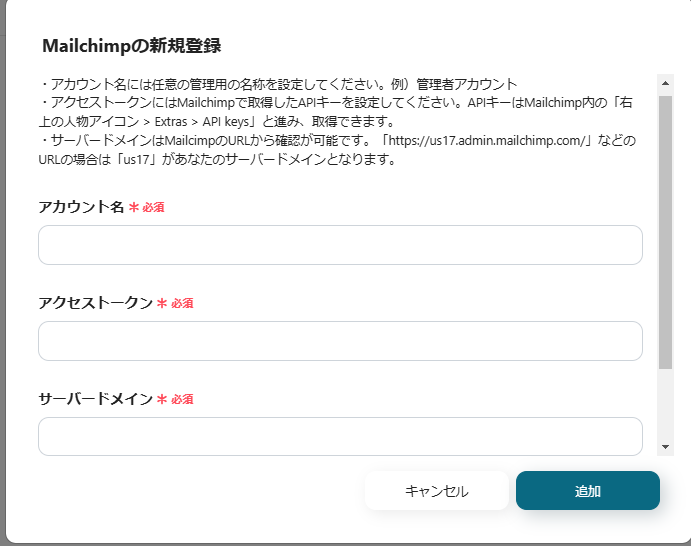The height and width of the screenshot is (546, 691).
Task: Click the 必須 mark beside アカウント名
Action: (x=147, y=207)
